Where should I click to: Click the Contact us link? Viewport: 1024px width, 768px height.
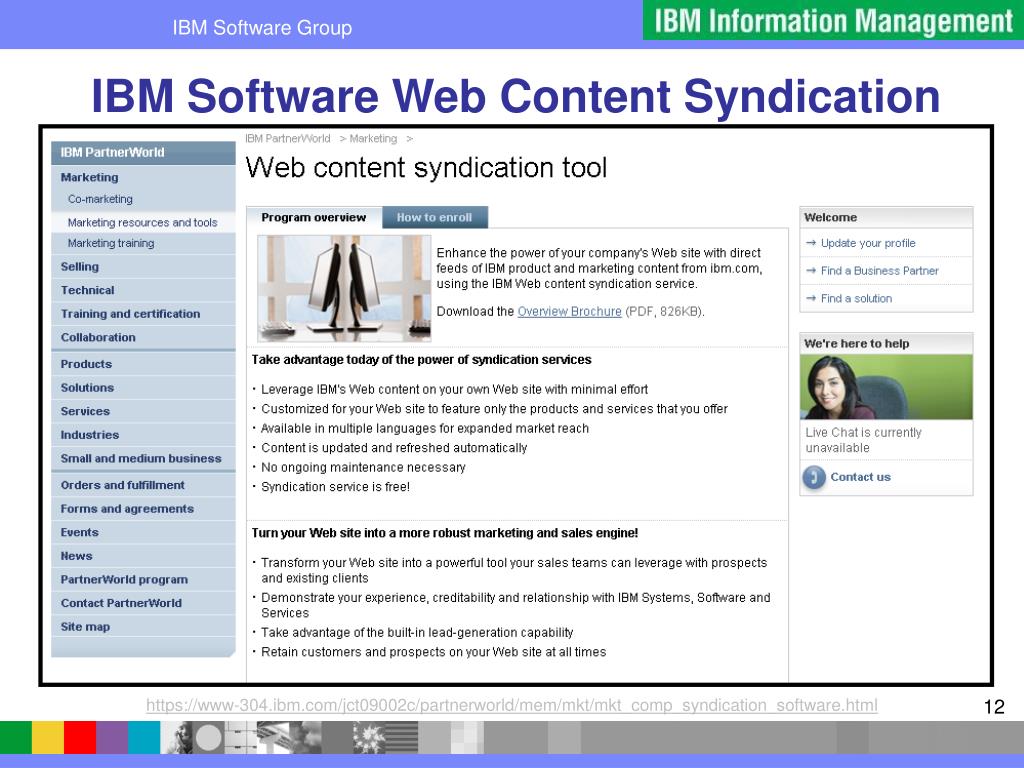[x=860, y=477]
